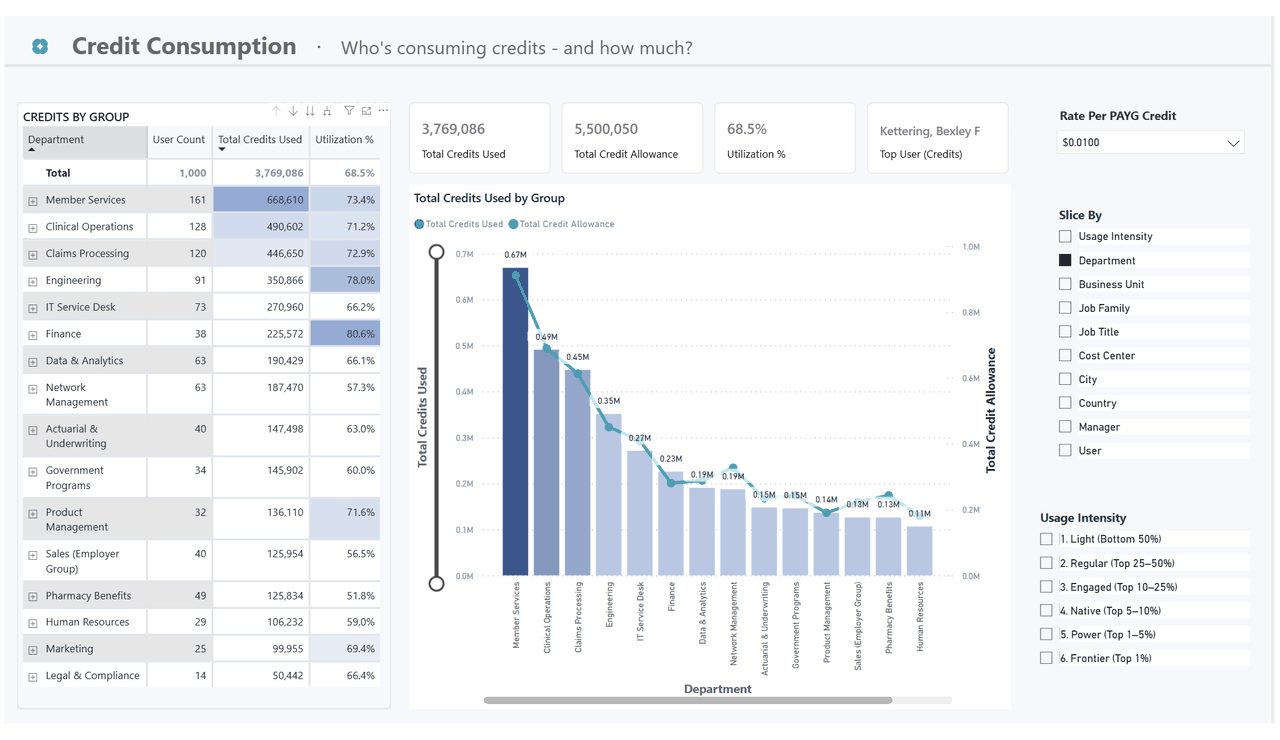Expand the Finance row
1280x740 pixels.
tap(33, 335)
